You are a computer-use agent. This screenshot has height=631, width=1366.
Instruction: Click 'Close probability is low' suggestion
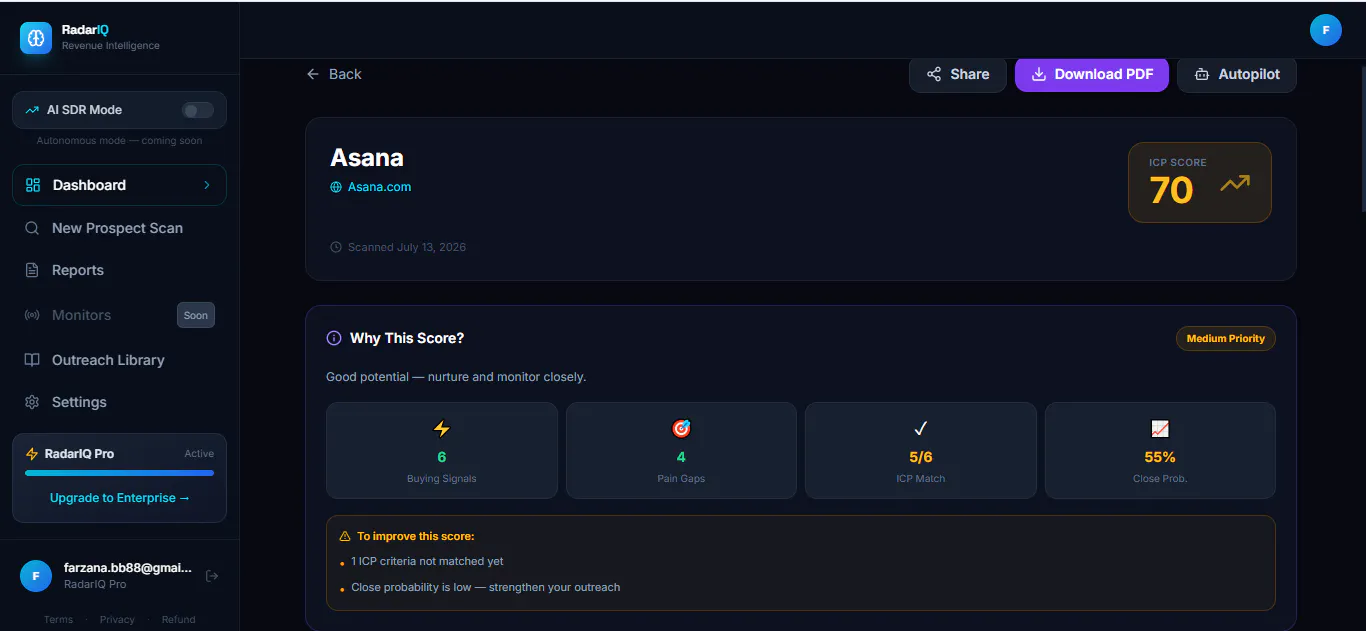pyautogui.click(x=486, y=587)
